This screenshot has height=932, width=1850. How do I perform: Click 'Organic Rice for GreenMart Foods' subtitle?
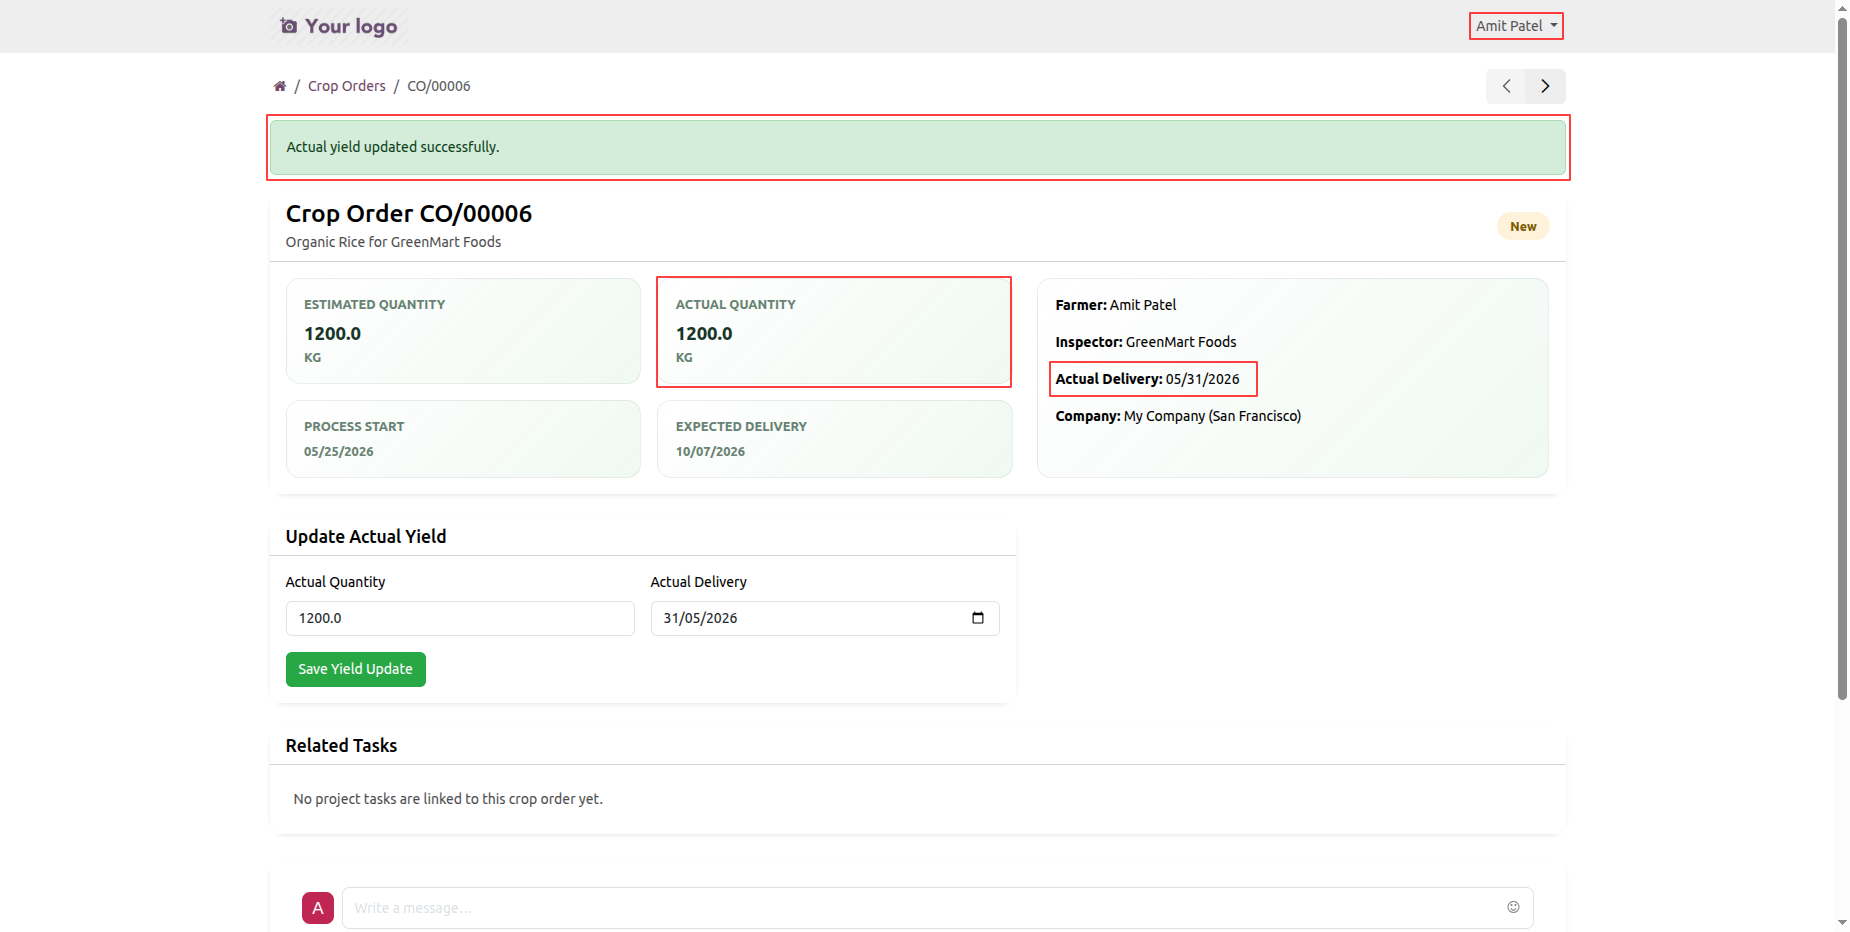tap(394, 242)
